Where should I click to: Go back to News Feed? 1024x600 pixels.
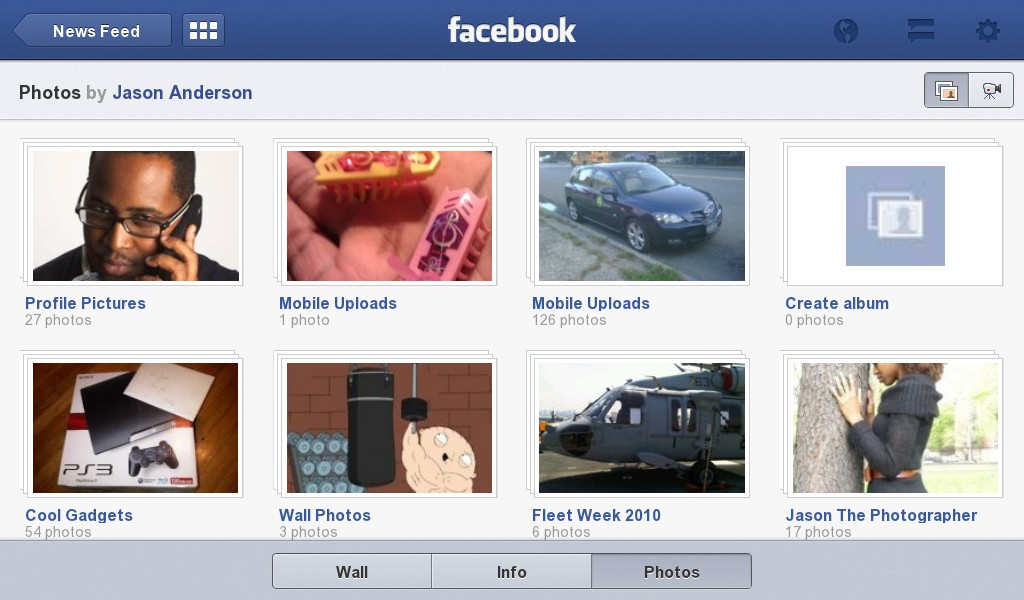(93, 31)
